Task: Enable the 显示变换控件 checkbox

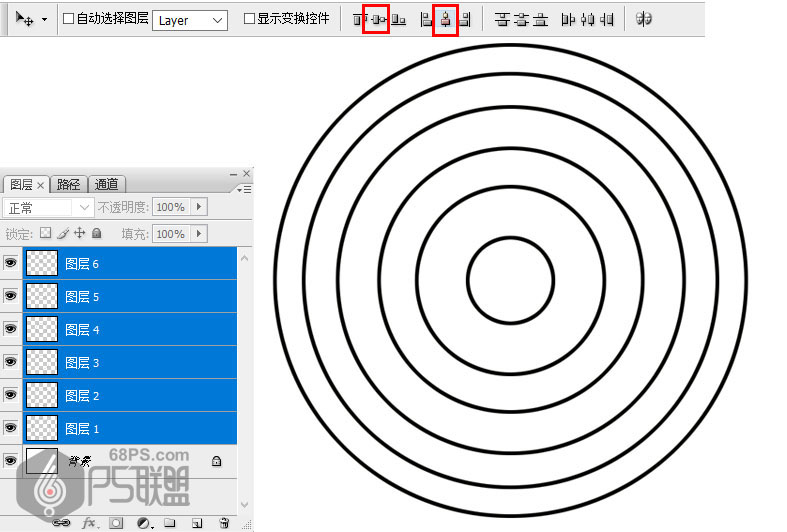Action: (x=249, y=19)
